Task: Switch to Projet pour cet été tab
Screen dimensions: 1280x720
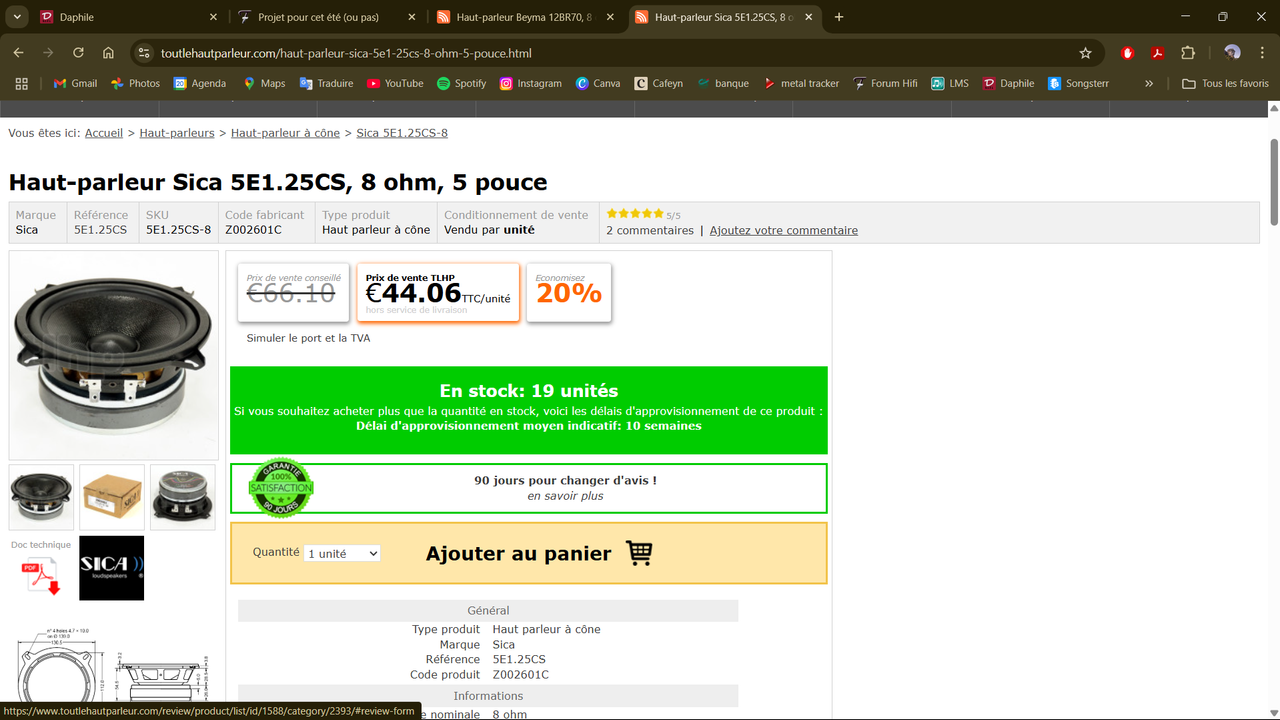Action: (x=326, y=17)
